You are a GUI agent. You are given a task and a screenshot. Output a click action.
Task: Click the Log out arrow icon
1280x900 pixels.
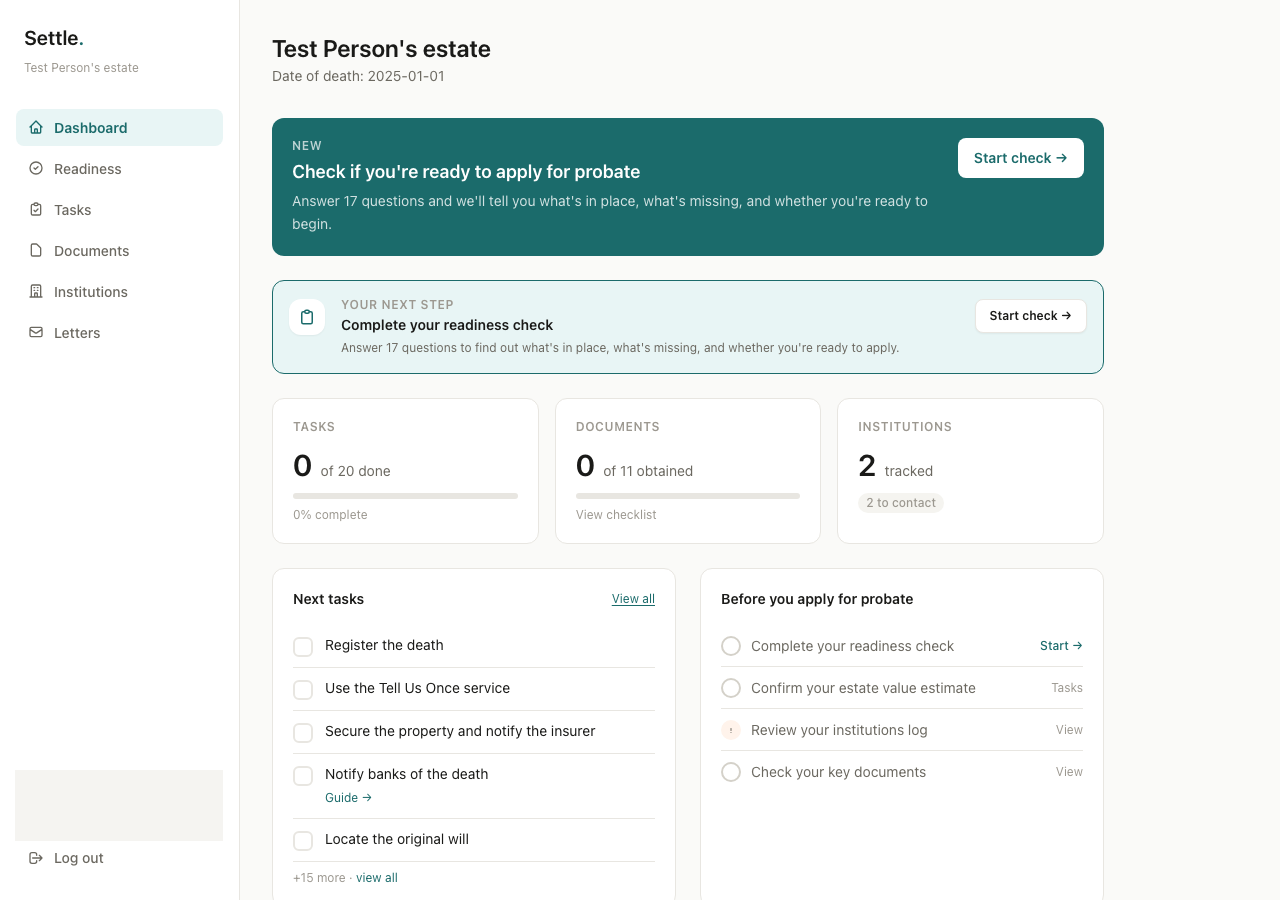click(36, 858)
